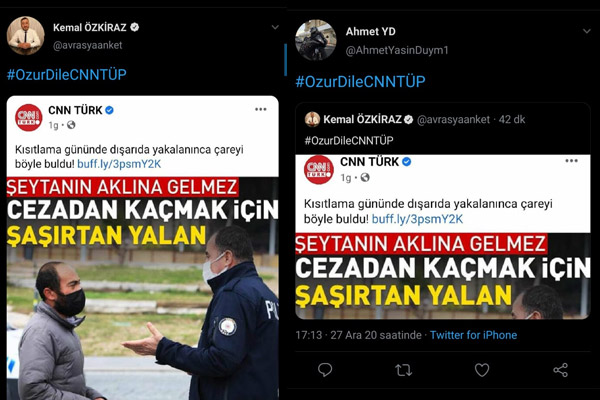Click the Twitter for iPhone source link

pos(473,335)
